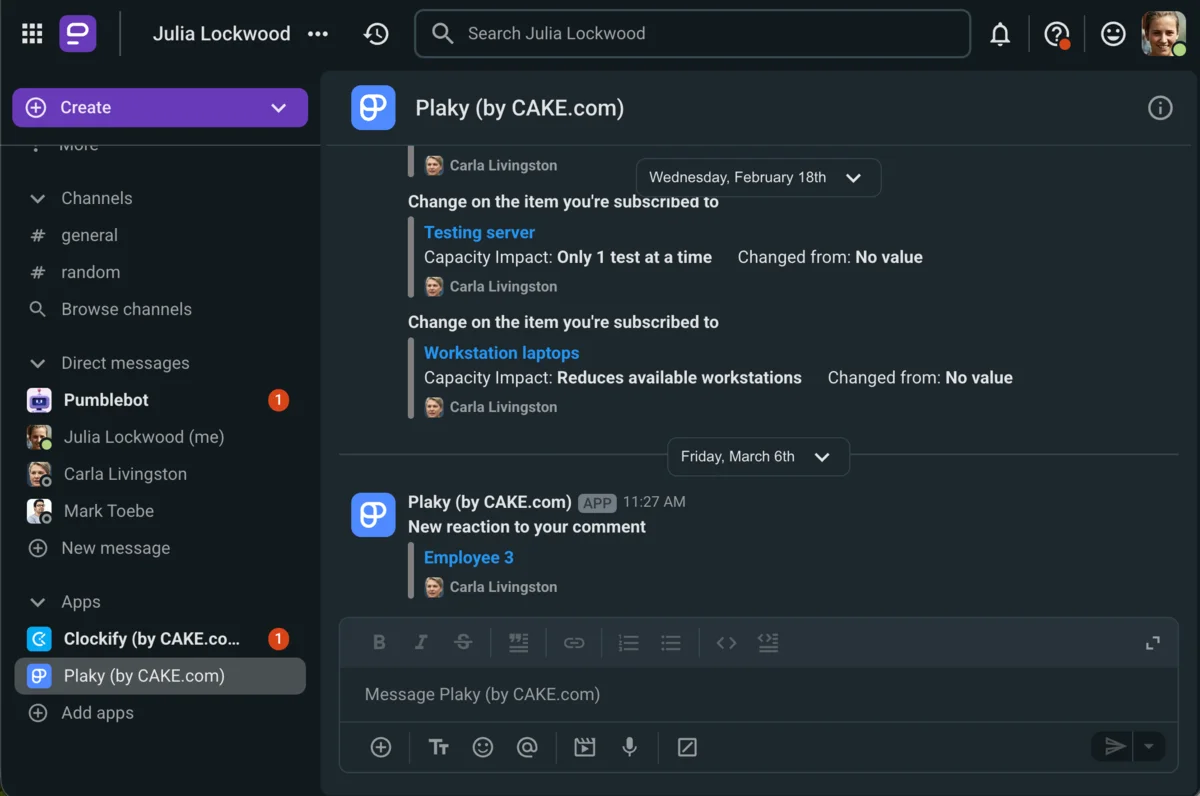Open Wednesday, February 18th date dropdown
This screenshot has width=1200, height=796.
[758, 178]
